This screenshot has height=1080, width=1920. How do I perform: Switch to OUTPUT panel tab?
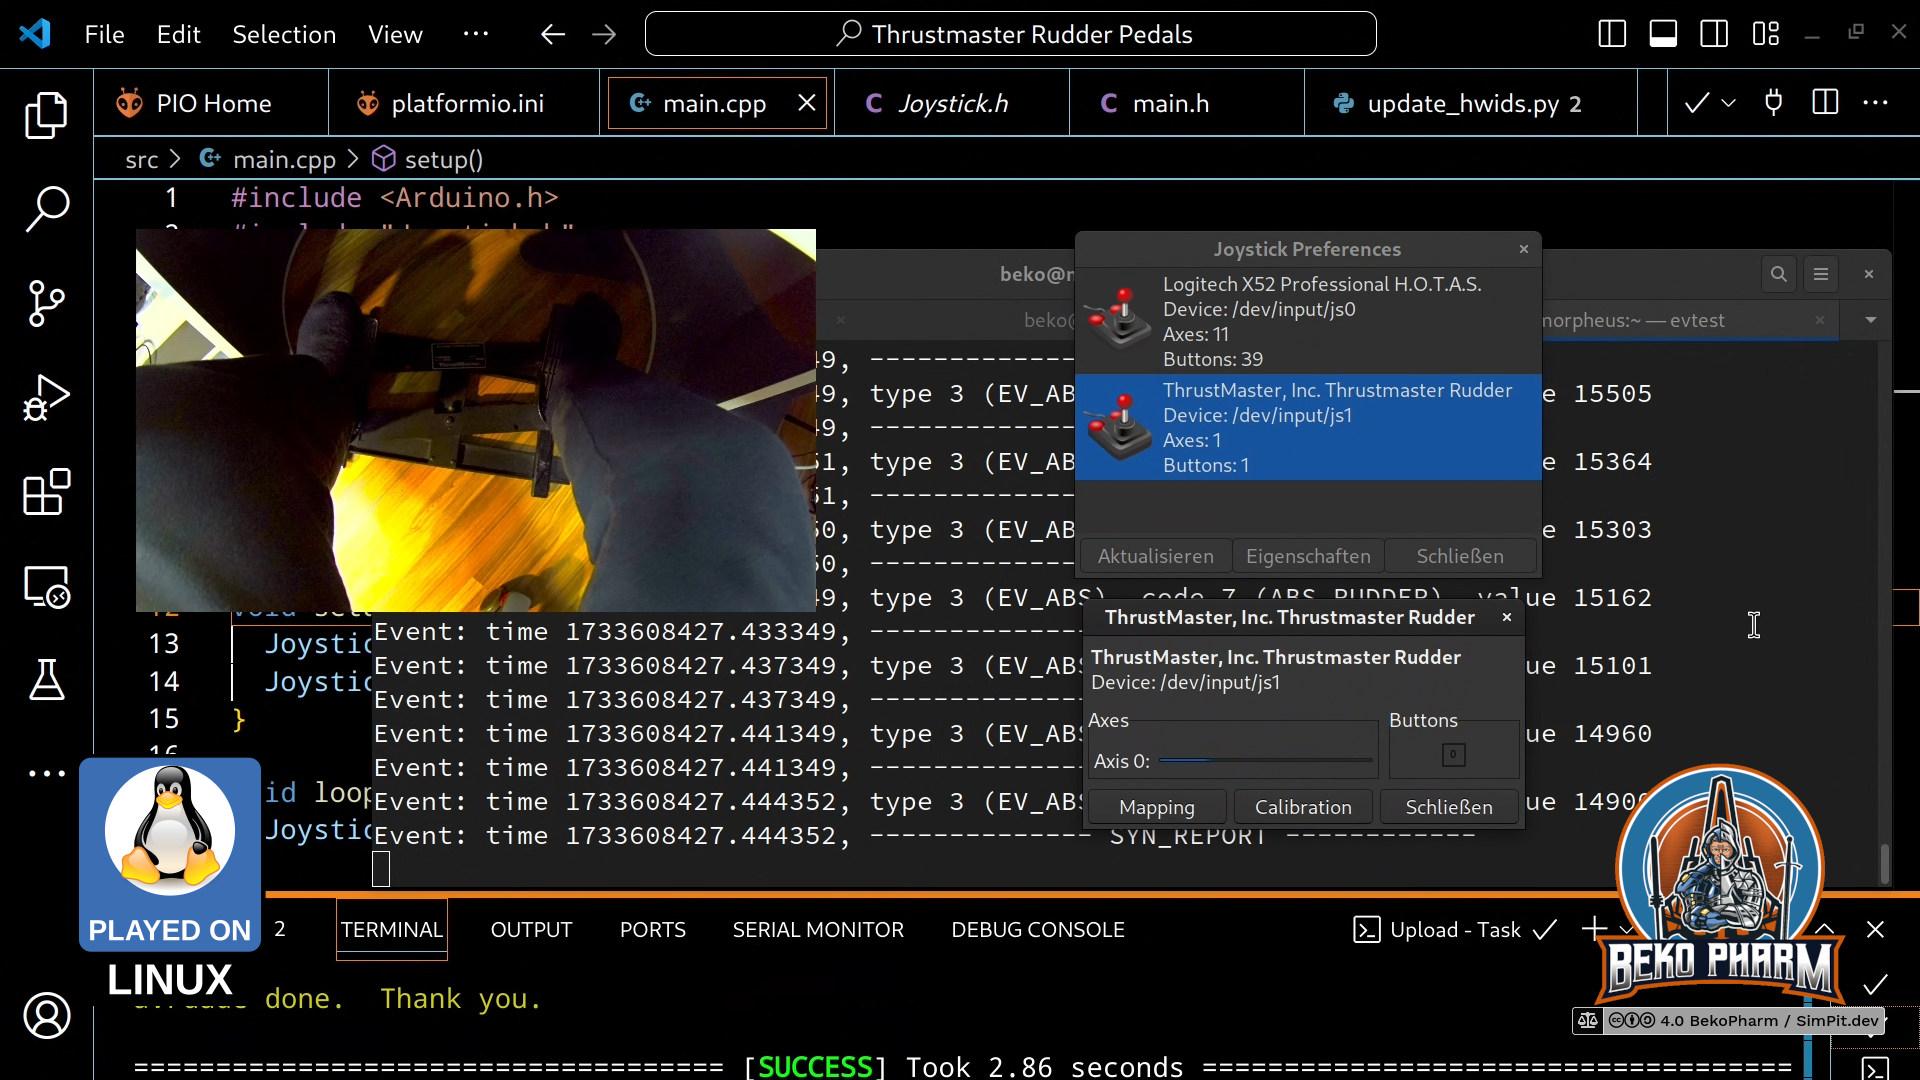tap(531, 930)
